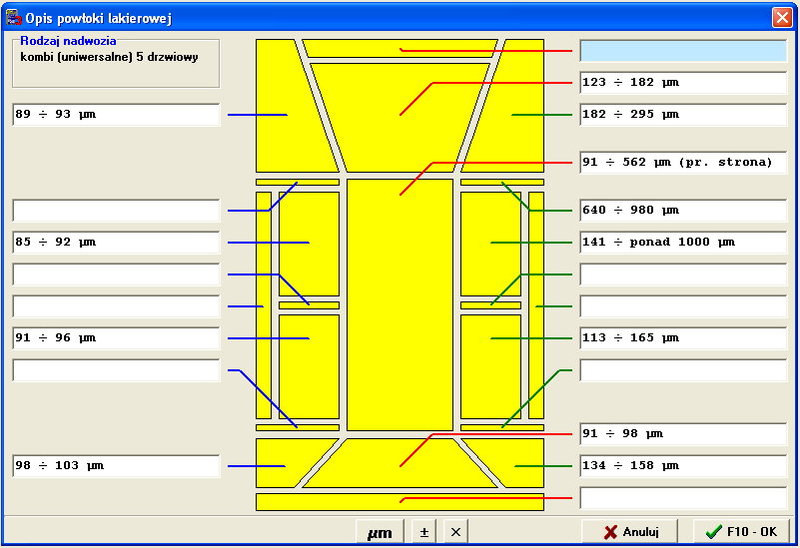Select the 91 ÷ 562 µm (pr. strona) field
The width and height of the screenshot is (800, 548).
tap(683, 163)
